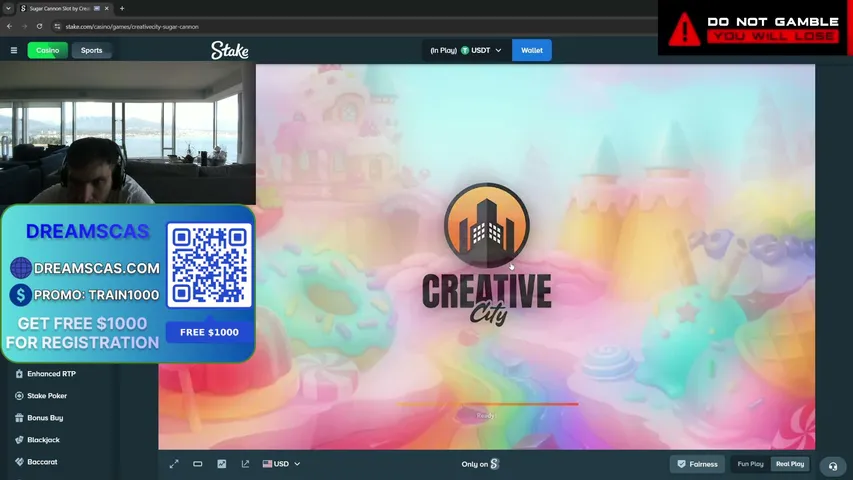Open Blackjack in sidebar

pos(44,440)
